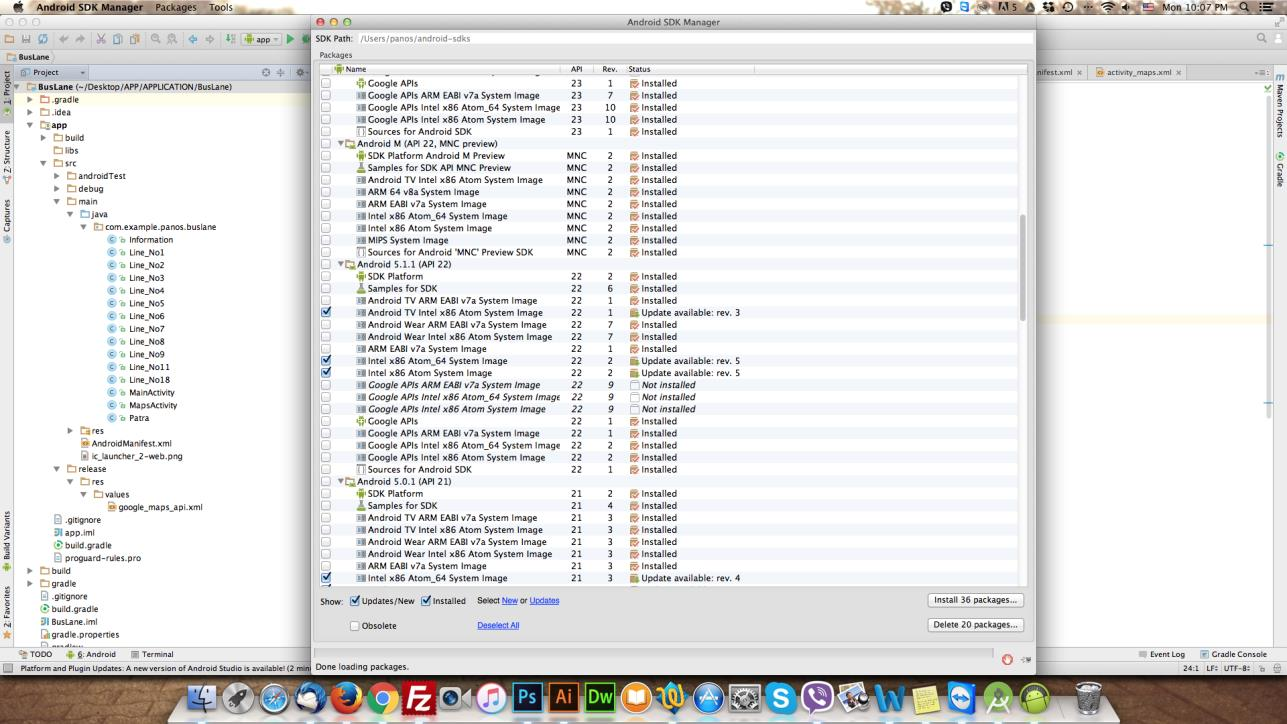Open Illustrator from the dock
The width and height of the screenshot is (1287, 724).
coord(564,698)
